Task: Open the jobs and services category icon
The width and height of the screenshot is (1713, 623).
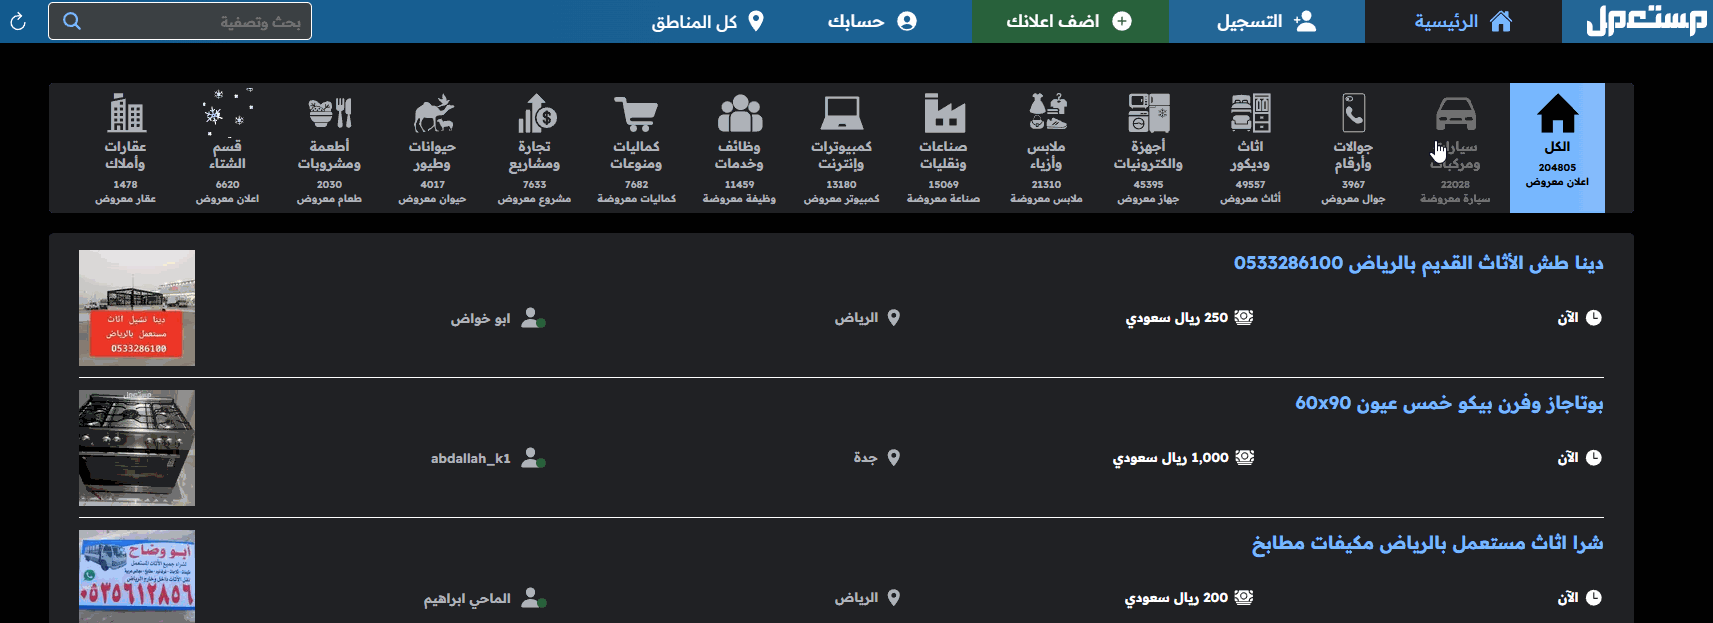Action: (739, 114)
